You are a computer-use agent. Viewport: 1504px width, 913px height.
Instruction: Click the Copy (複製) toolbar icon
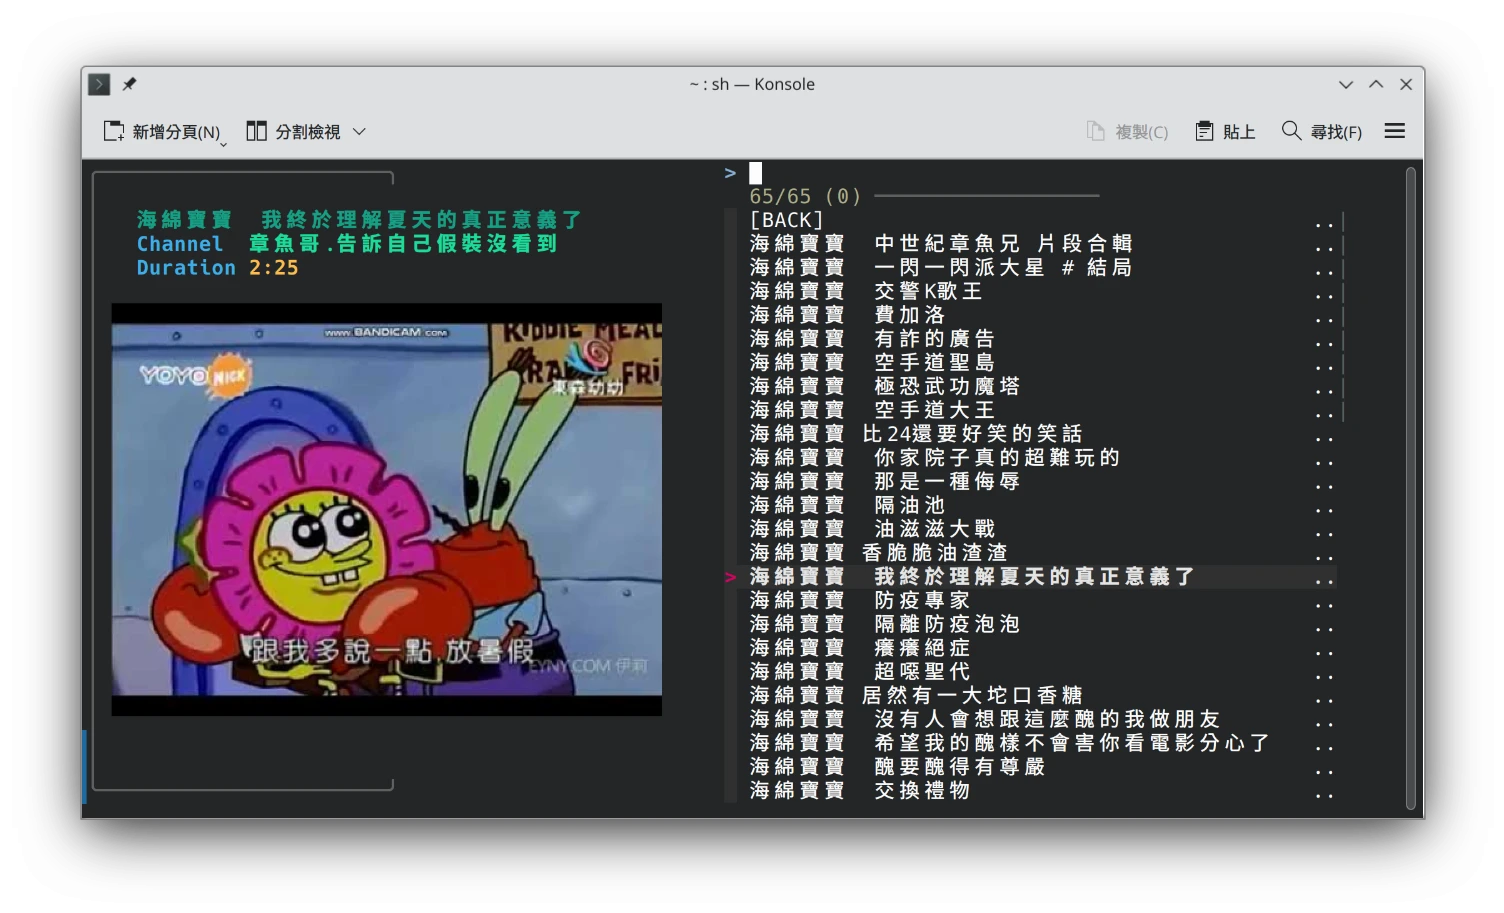click(x=1096, y=131)
